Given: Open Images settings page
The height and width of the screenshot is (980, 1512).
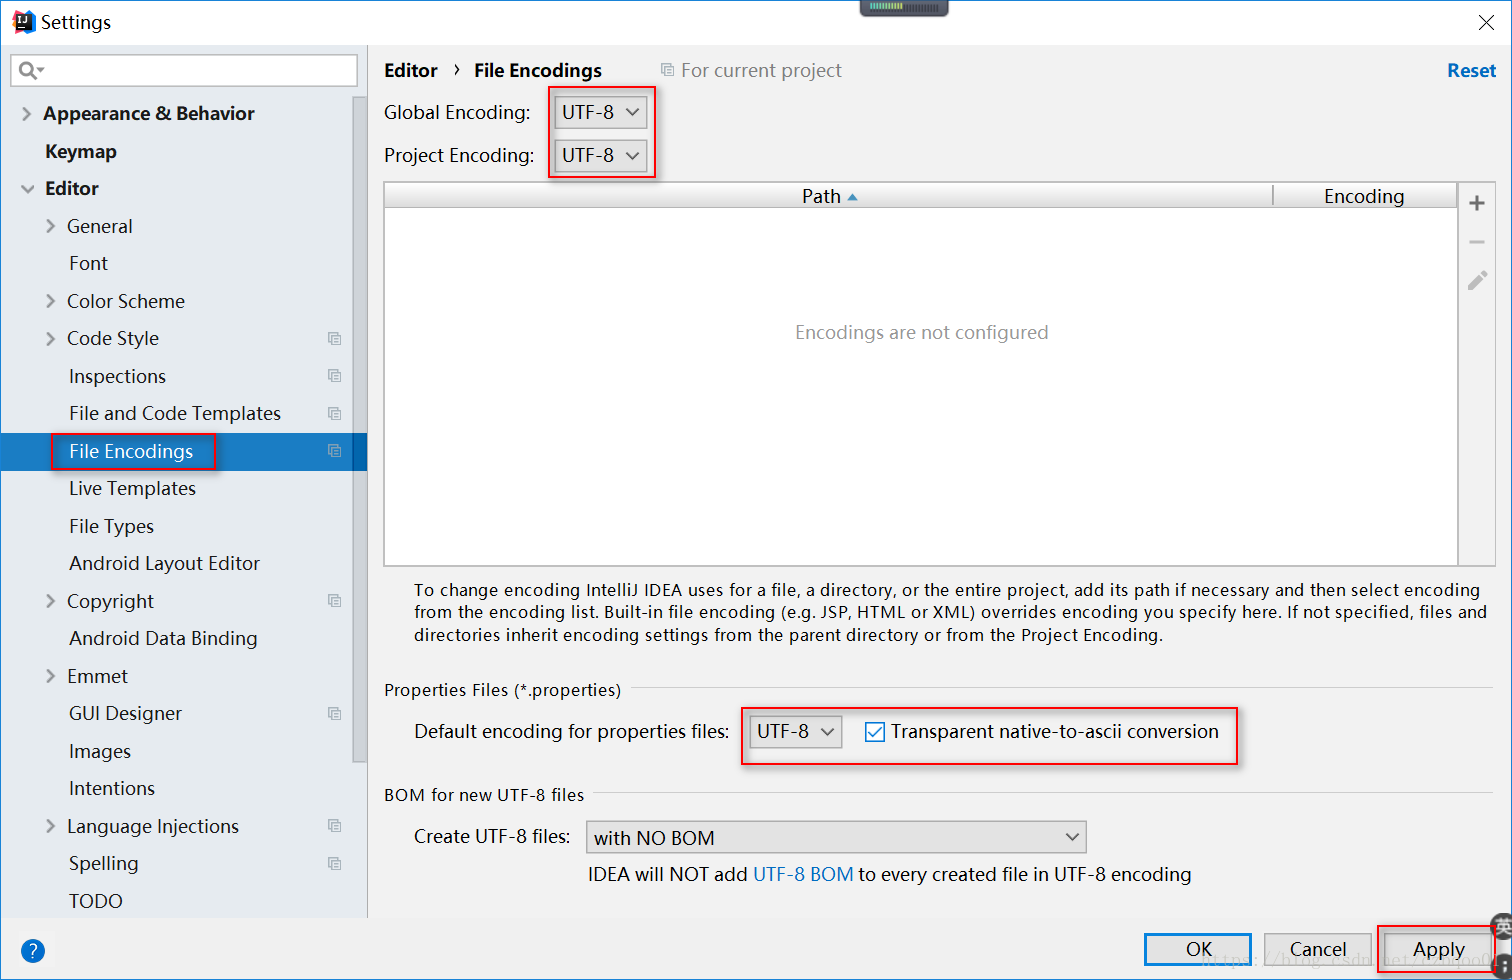Looking at the screenshot, I should (x=100, y=751).
